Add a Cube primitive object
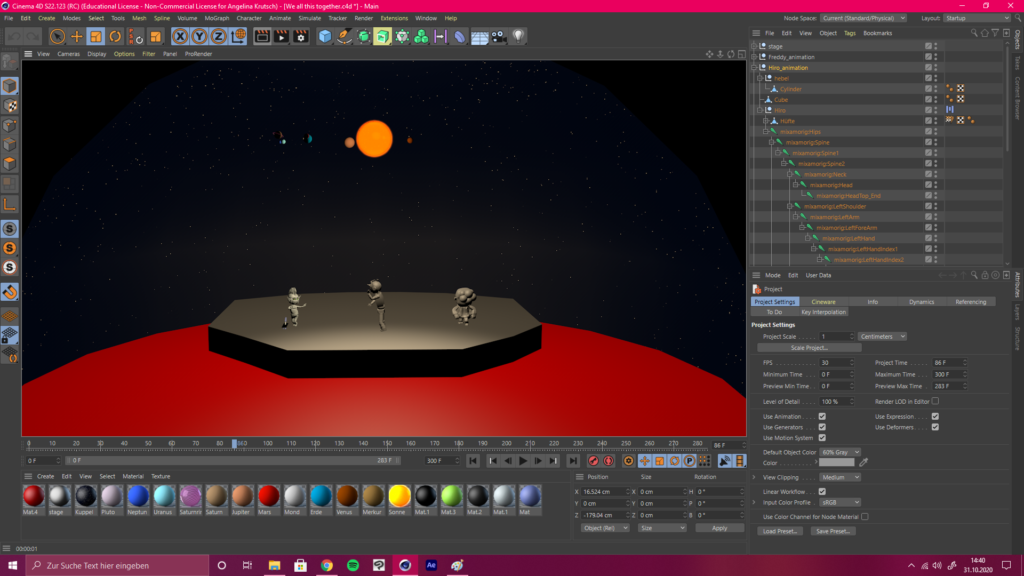This screenshot has height=576, width=1024. pyautogui.click(x=325, y=36)
